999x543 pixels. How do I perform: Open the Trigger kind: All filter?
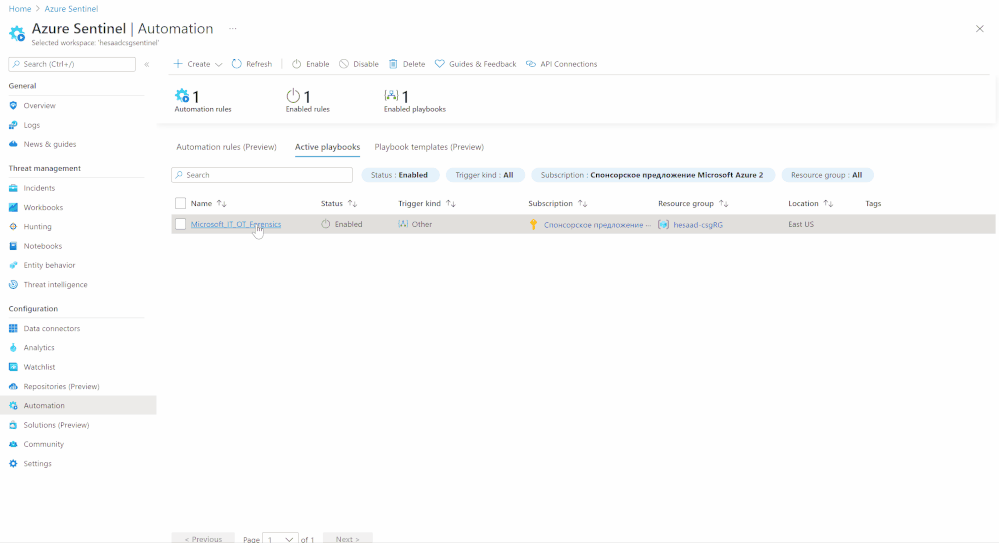point(484,175)
